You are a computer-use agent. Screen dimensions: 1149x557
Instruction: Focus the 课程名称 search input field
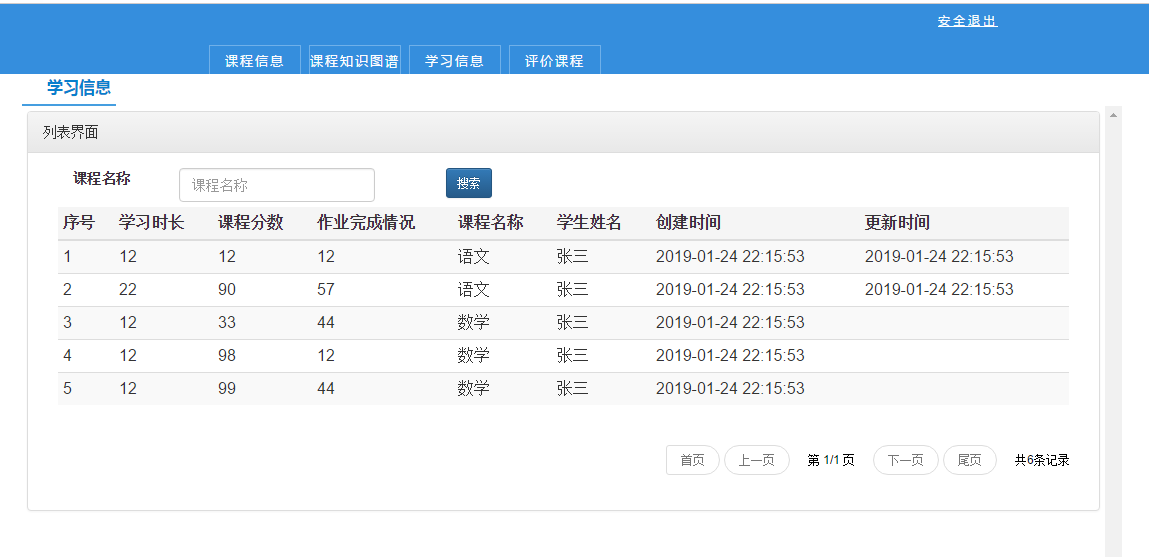click(276, 185)
